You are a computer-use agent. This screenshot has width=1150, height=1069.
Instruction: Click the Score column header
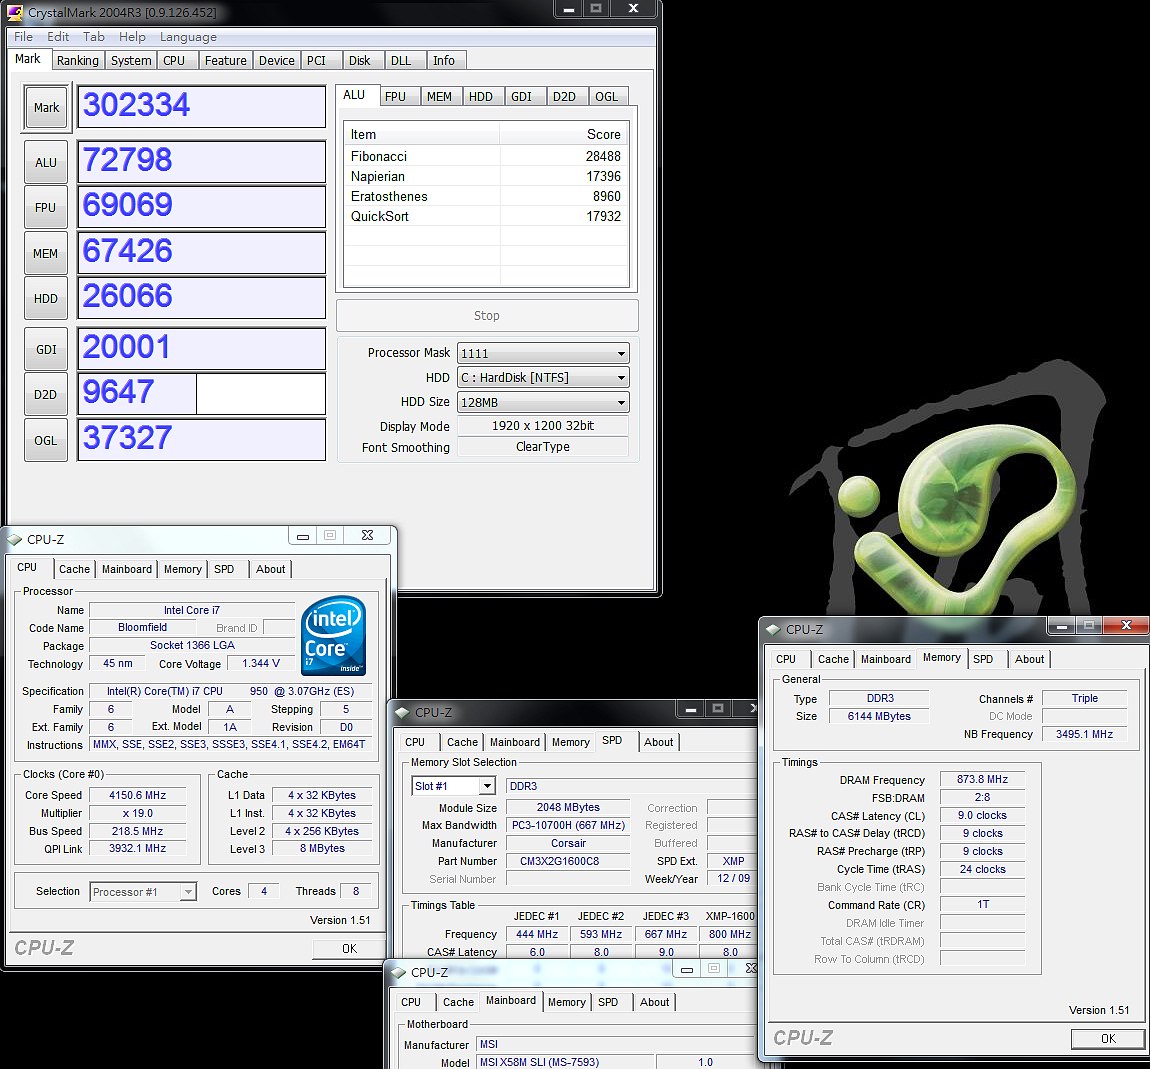click(x=564, y=134)
